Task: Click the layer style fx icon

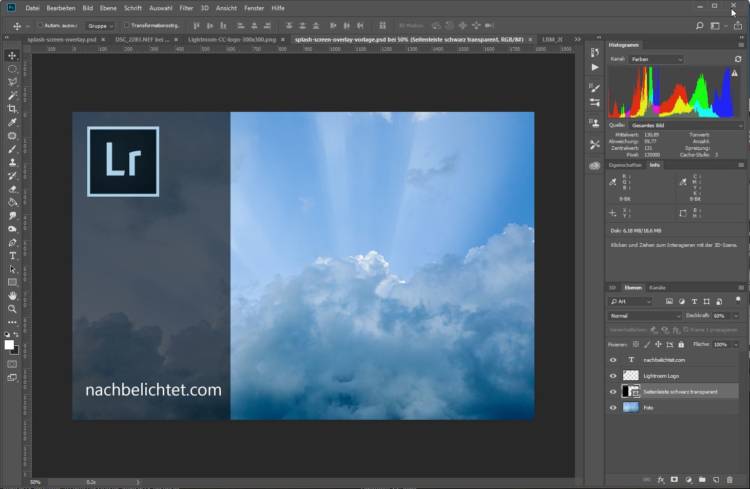Action: coord(660,479)
